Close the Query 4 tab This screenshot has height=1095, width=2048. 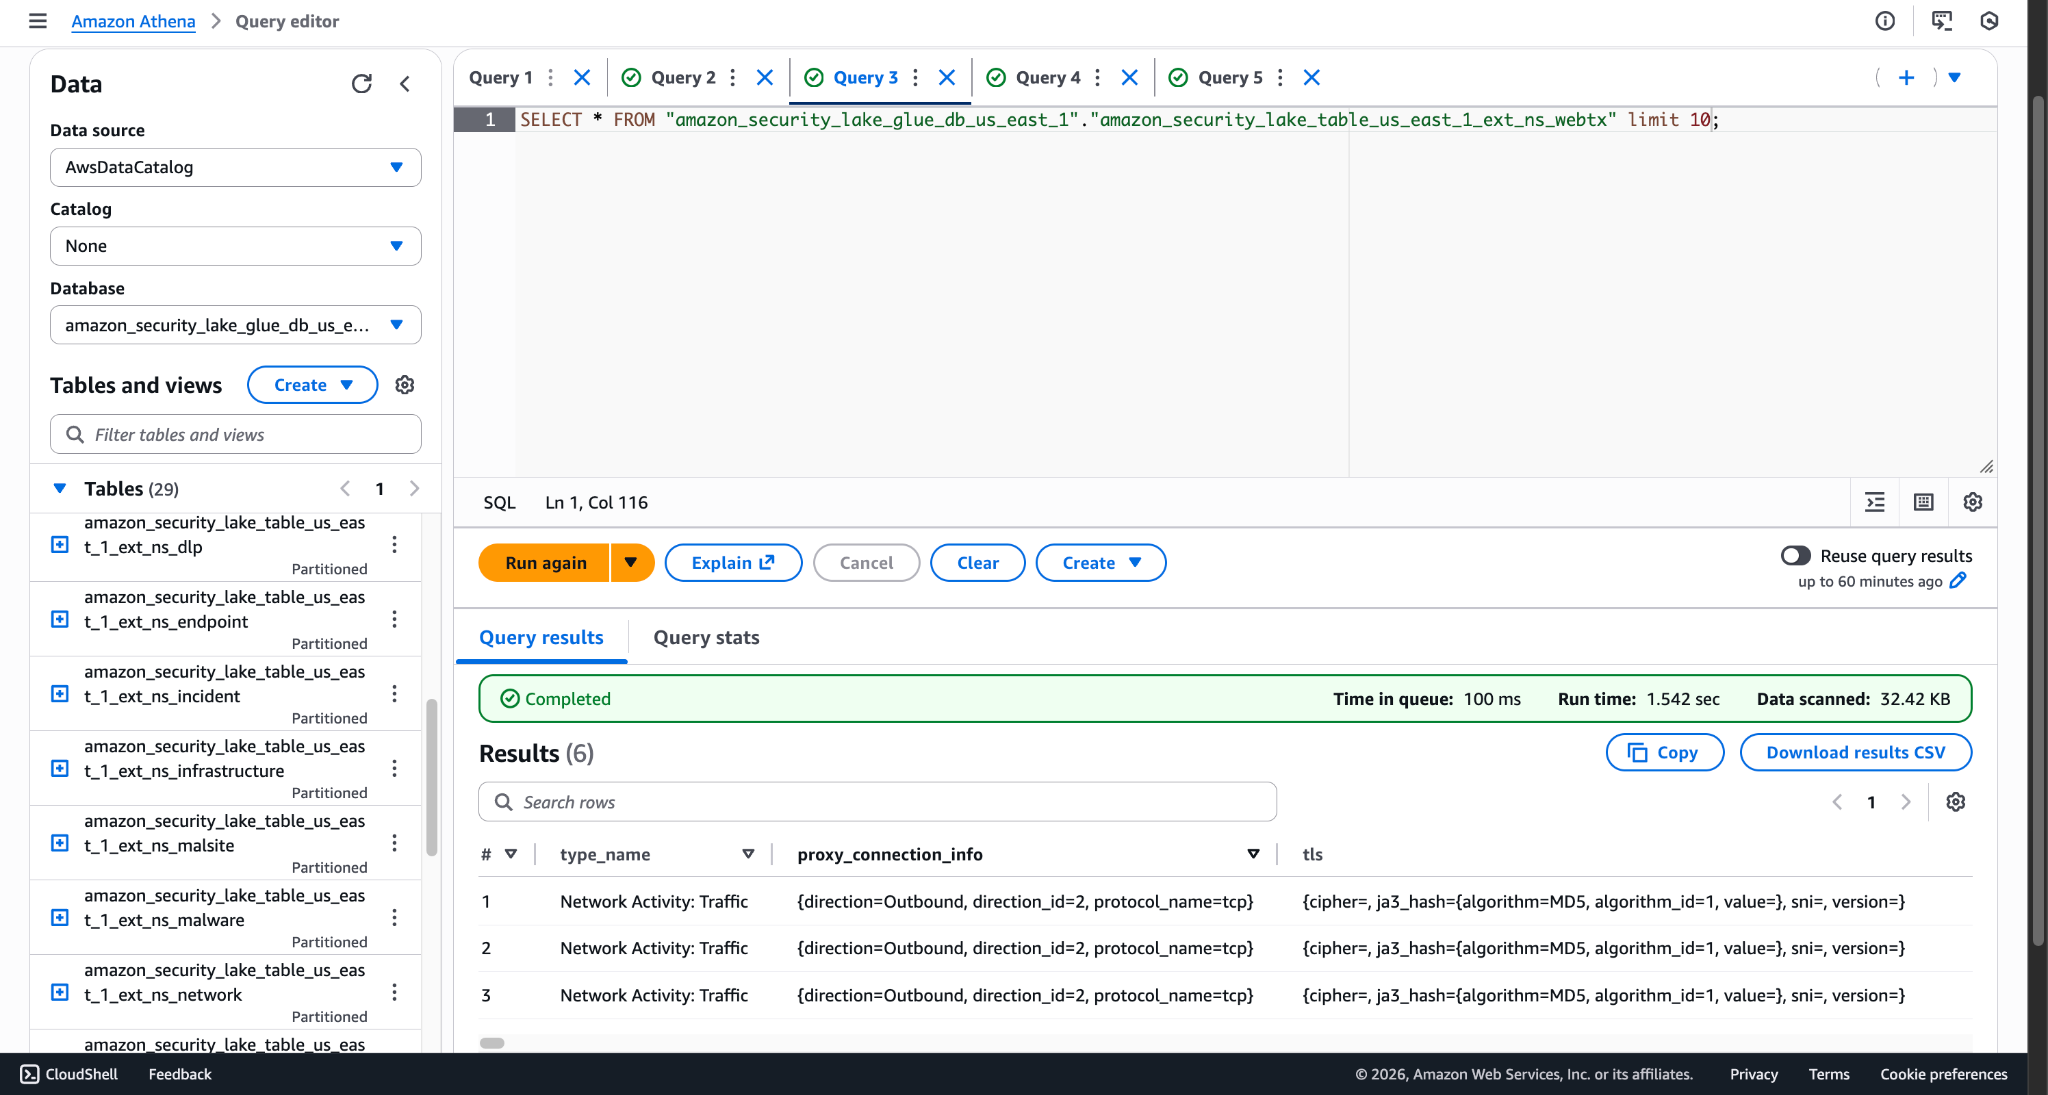pos(1130,77)
